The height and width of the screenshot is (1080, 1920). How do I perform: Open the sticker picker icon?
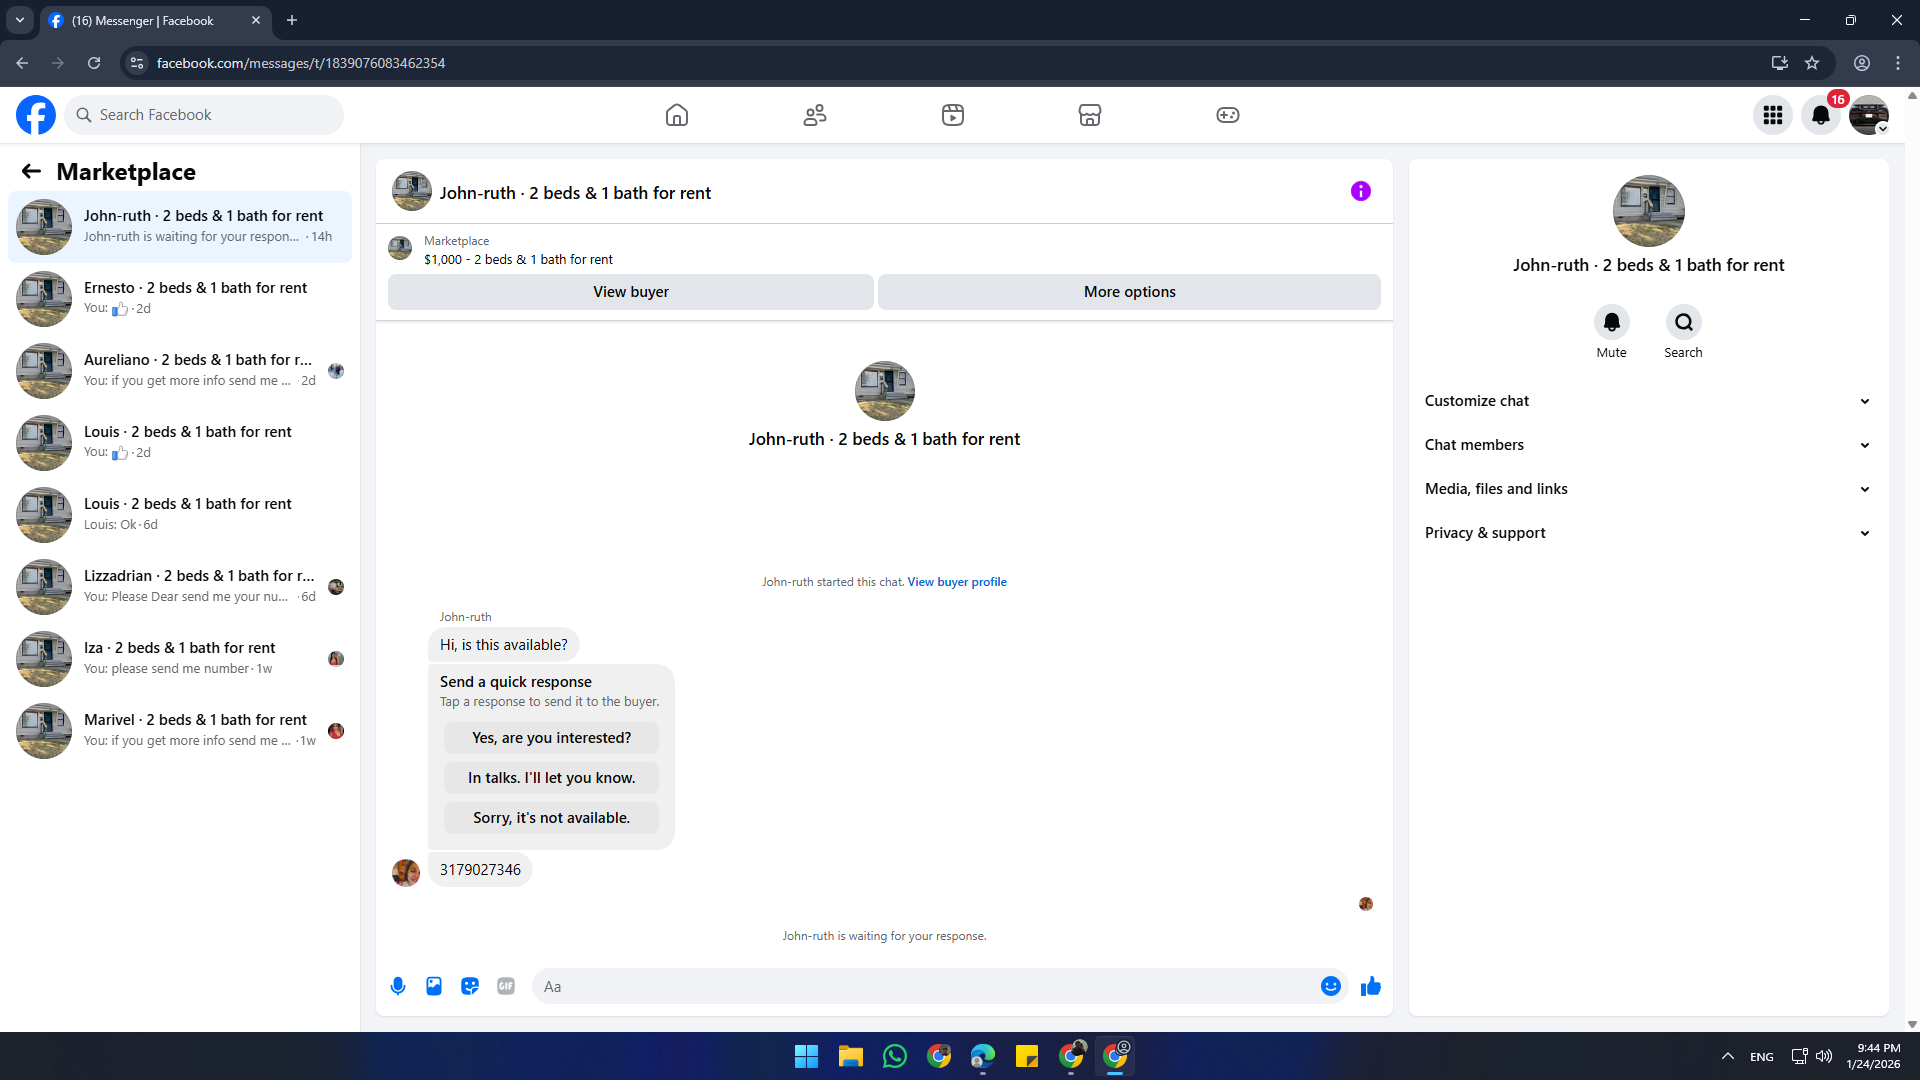[470, 986]
